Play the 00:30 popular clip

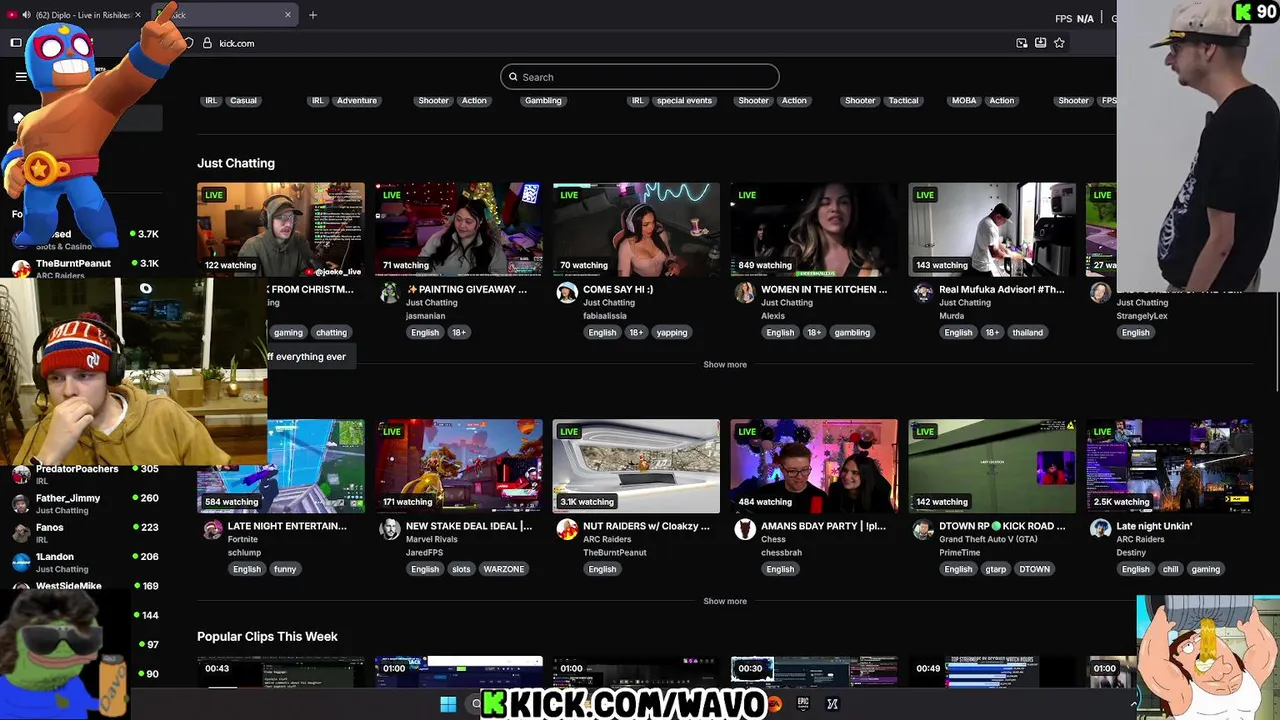[x=814, y=672]
